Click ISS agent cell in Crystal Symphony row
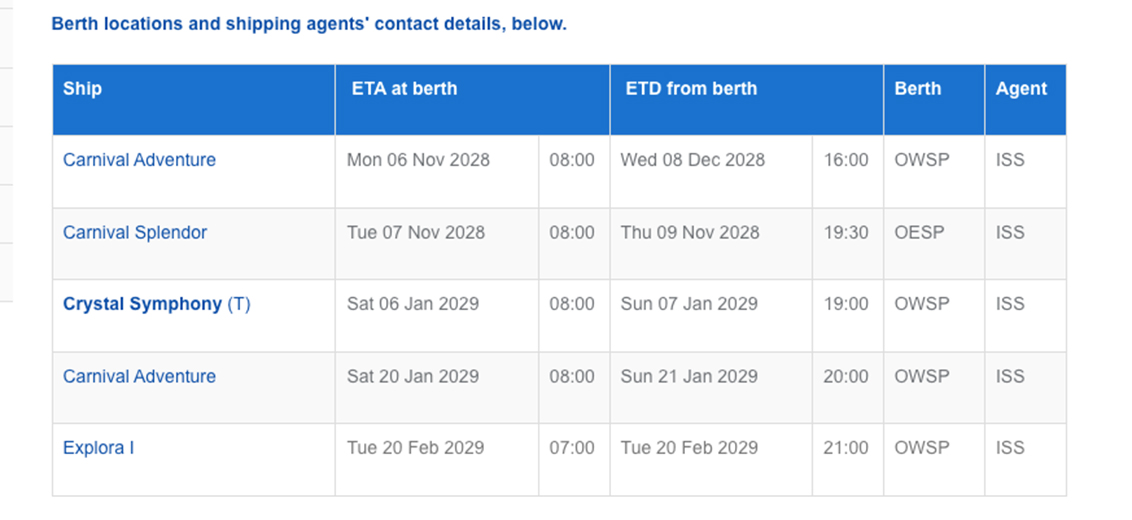Image resolution: width=1132 pixels, height=520 pixels. 1010,304
